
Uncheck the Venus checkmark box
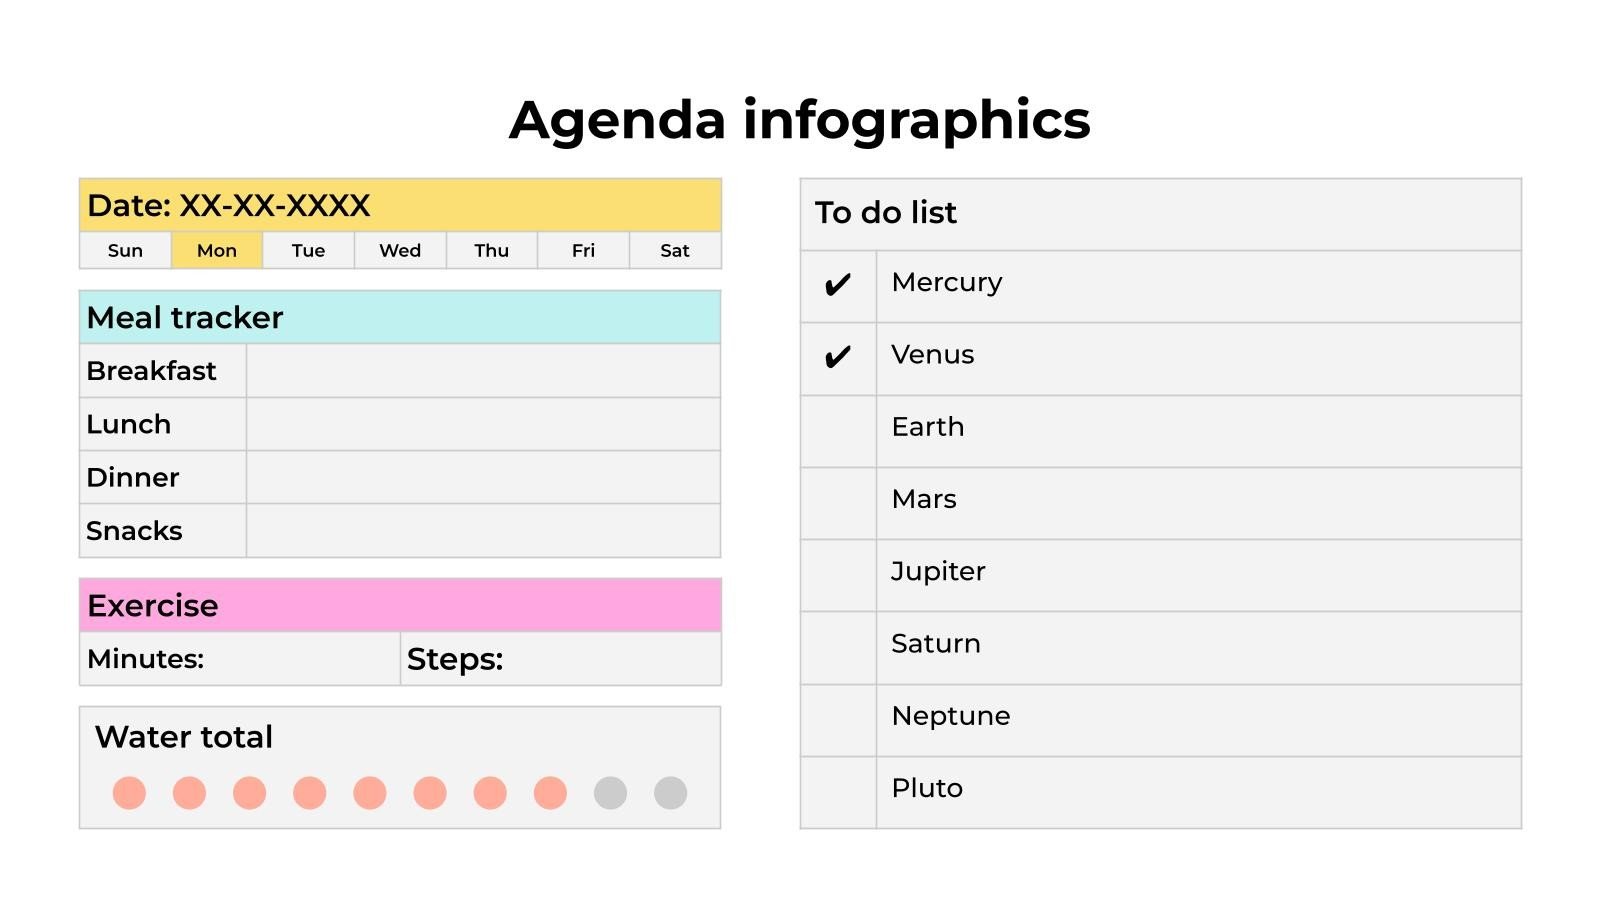tap(838, 358)
